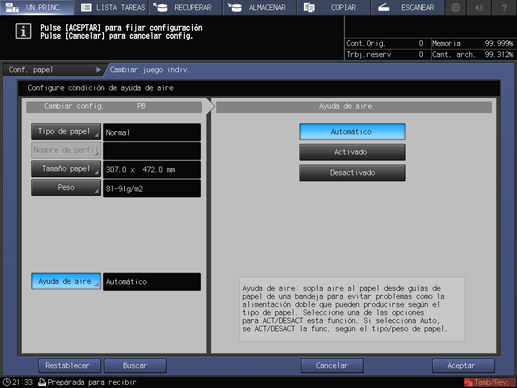Screen dimensions: 517x388
Task: Click the red Tamb/Rev. status indicator
Action: [489, 382]
